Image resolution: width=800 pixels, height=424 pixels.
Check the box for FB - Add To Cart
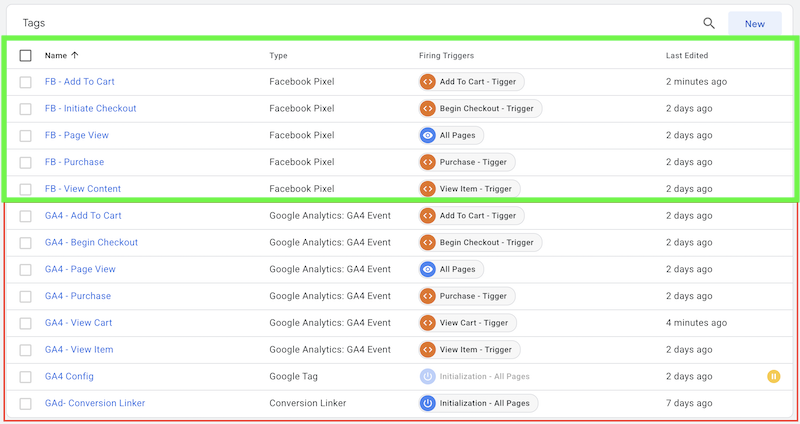coord(25,82)
